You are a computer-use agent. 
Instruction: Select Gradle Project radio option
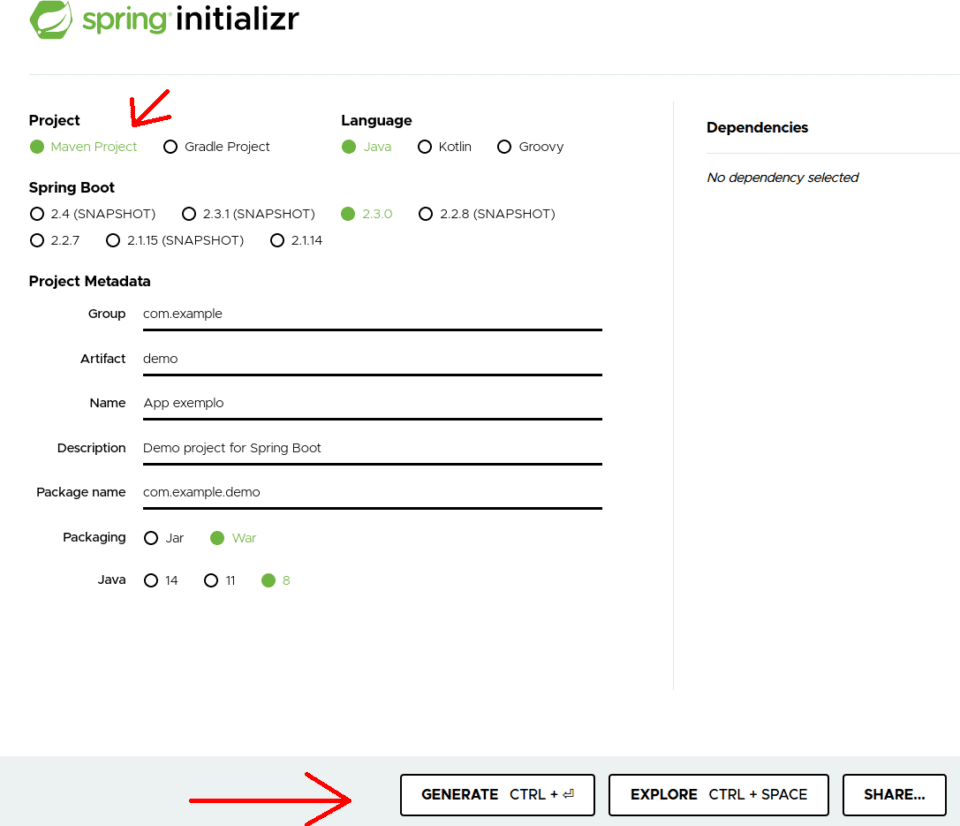(x=217, y=147)
